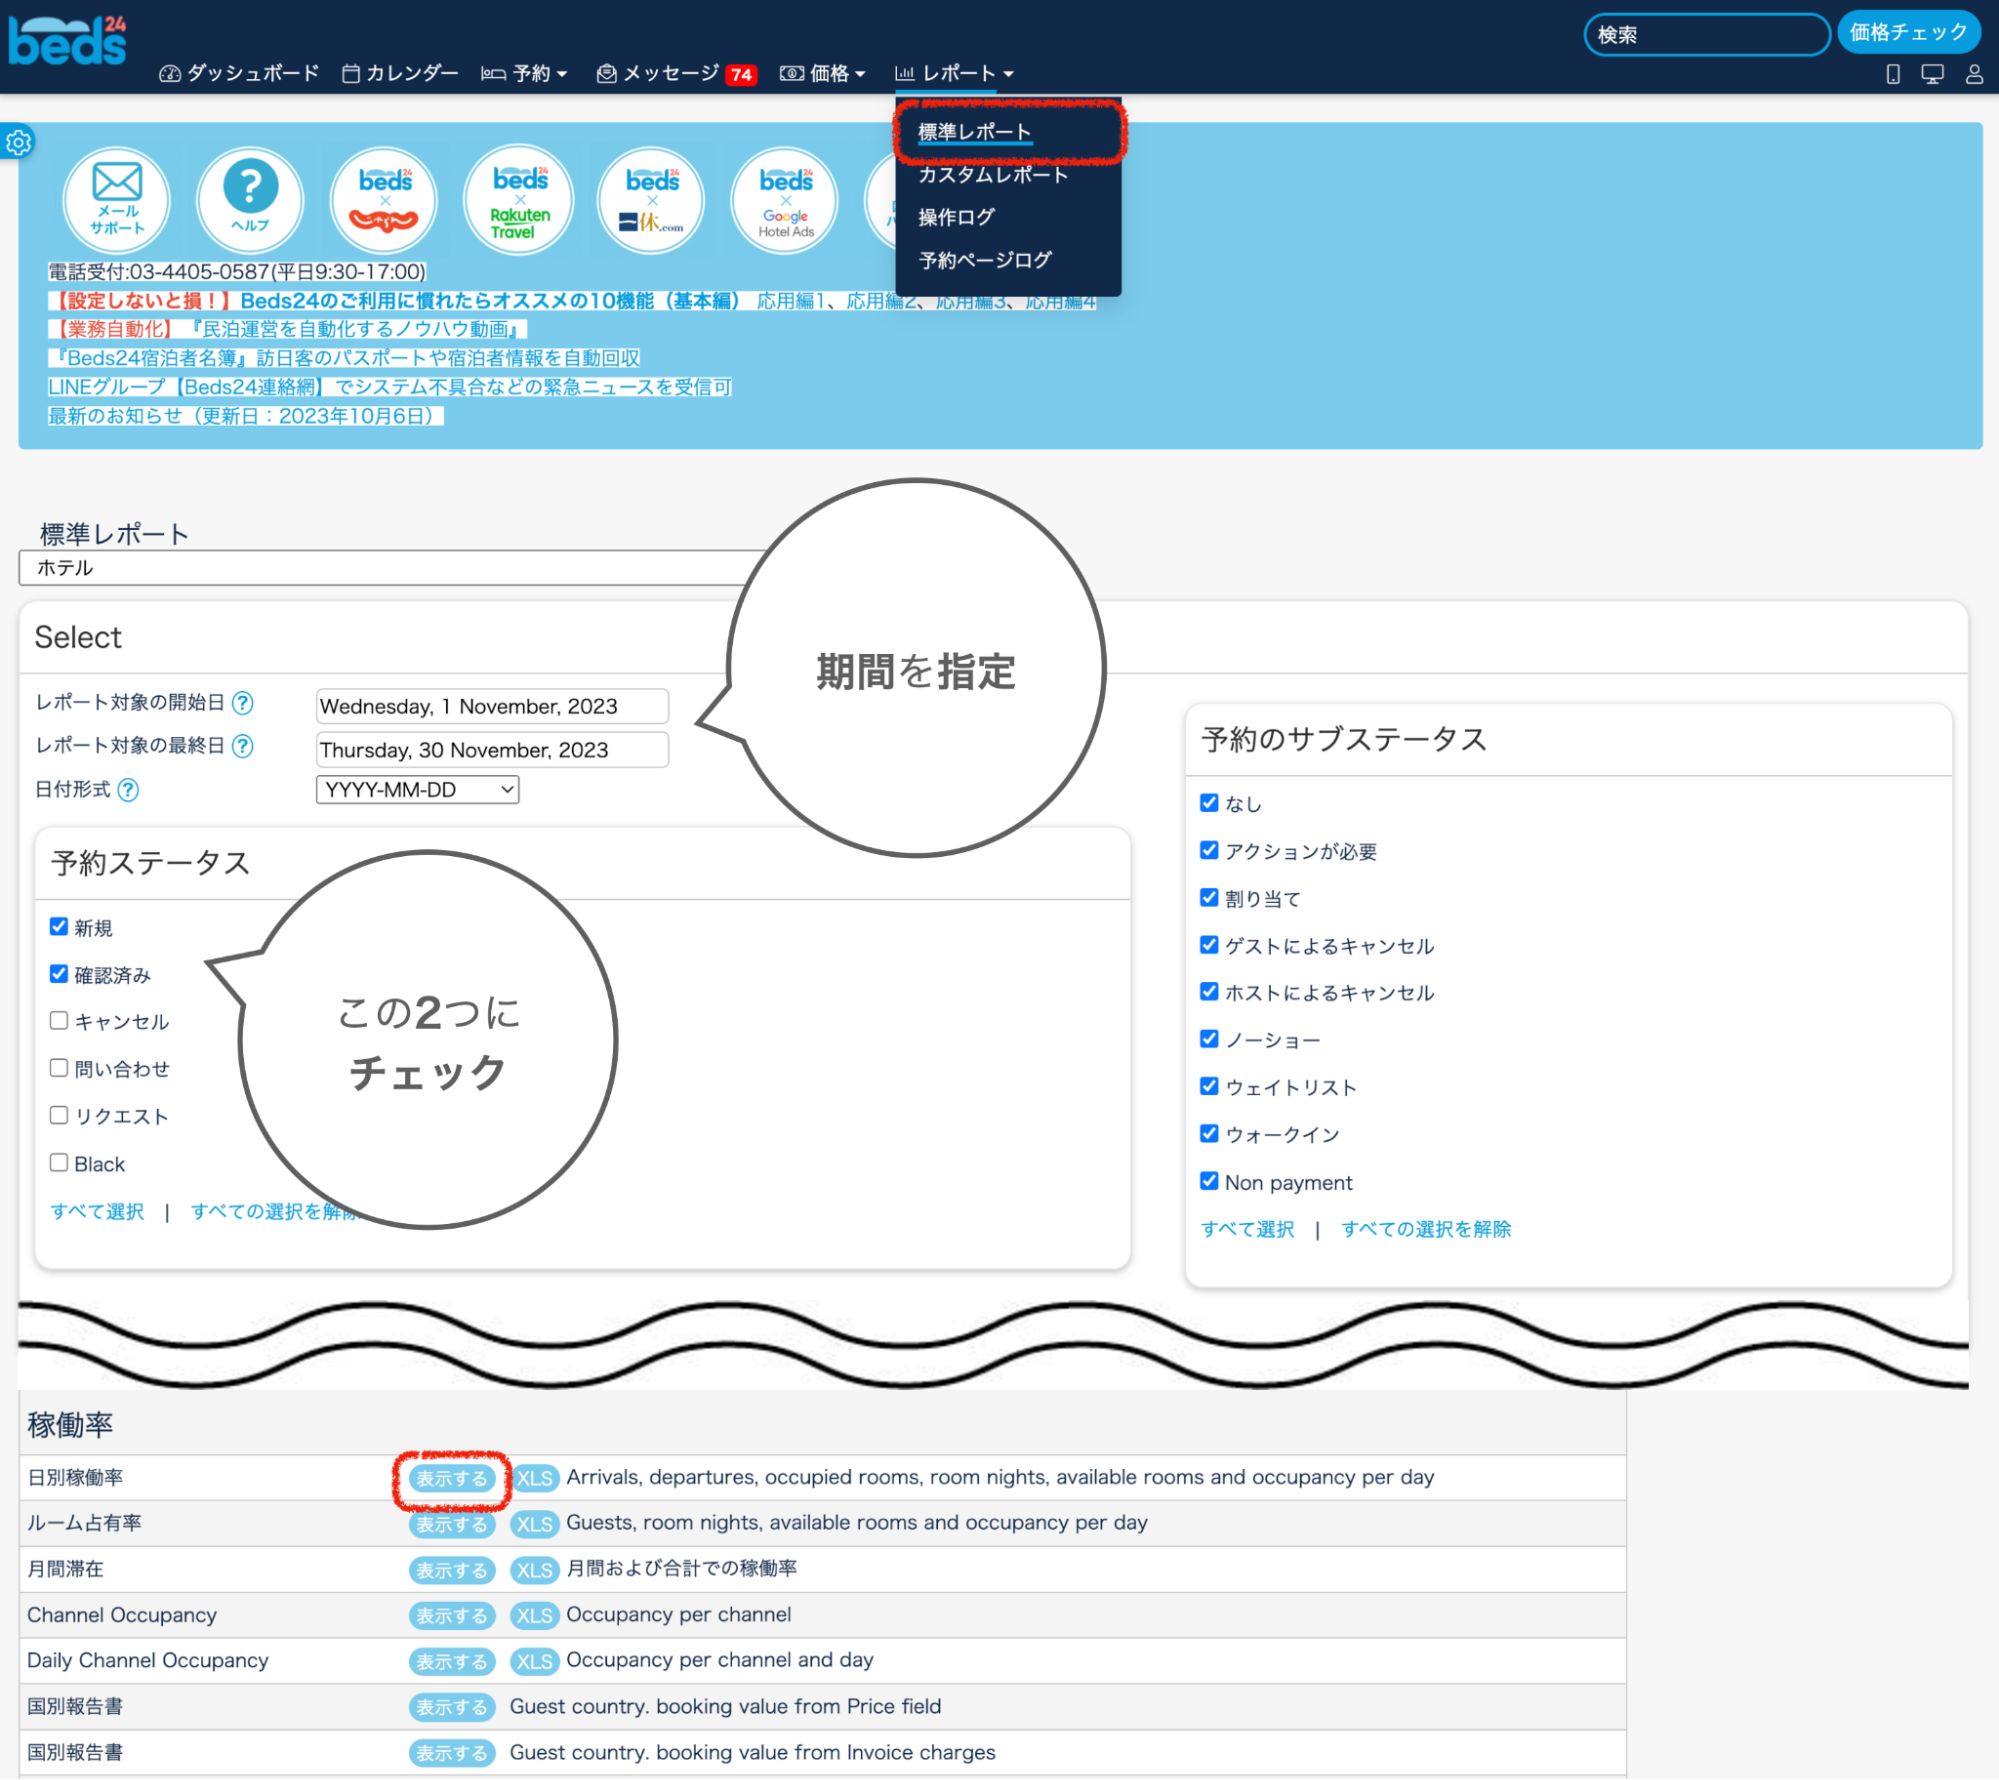The image size is (1999, 1780).
Task: Click help icon next to 日付形式
Action: click(128, 790)
